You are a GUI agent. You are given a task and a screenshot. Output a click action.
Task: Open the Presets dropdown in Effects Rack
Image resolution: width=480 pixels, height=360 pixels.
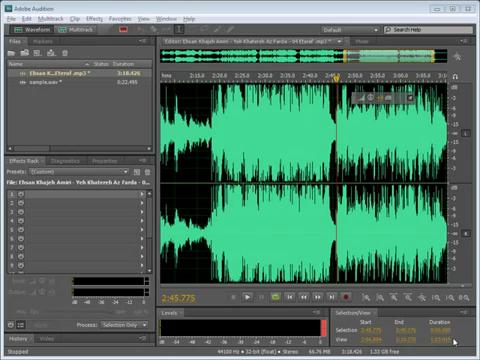coord(79,172)
